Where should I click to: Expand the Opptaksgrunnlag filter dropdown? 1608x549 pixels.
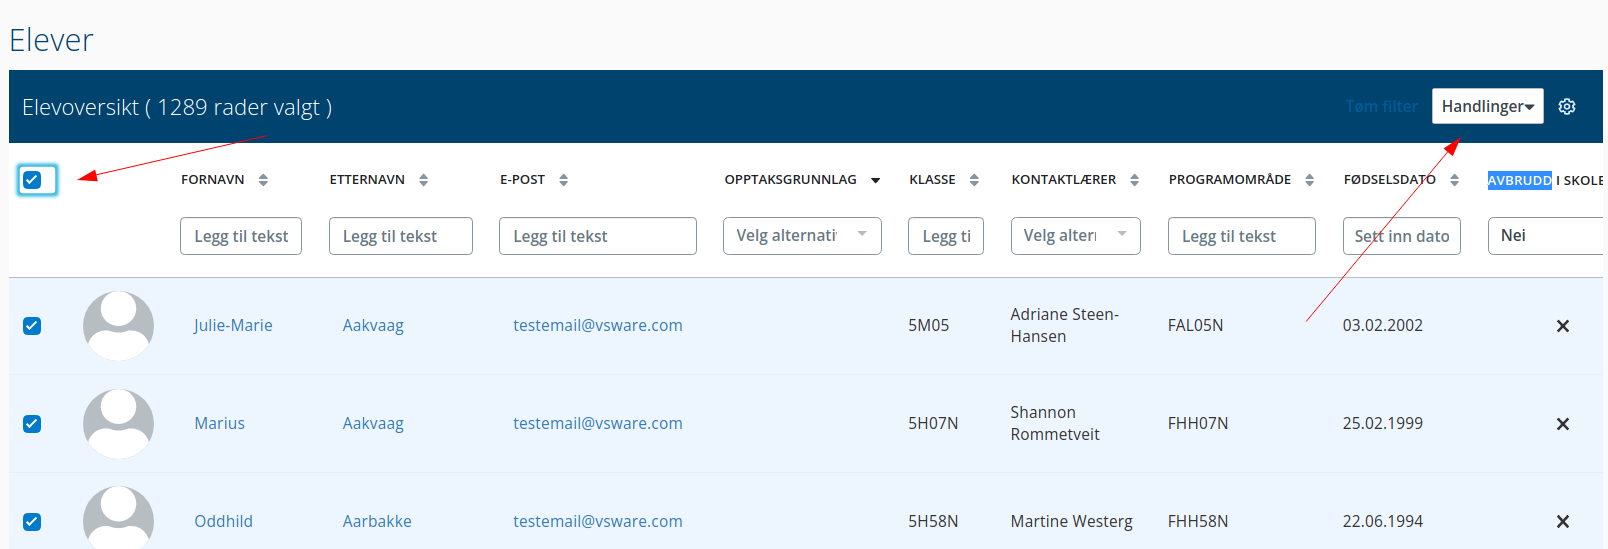point(801,236)
